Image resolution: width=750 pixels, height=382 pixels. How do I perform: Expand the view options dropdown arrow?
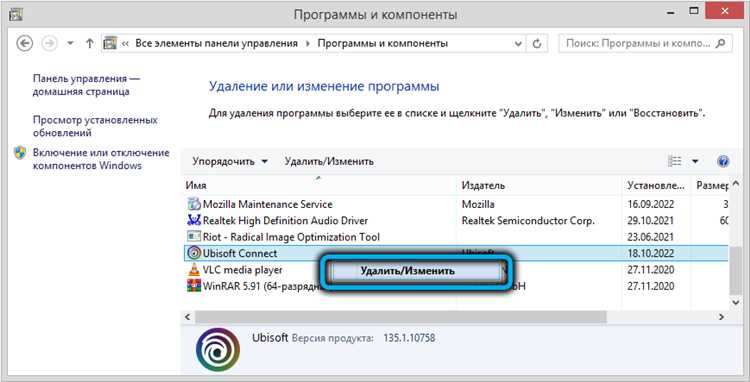pyautogui.click(x=695, y=162)
